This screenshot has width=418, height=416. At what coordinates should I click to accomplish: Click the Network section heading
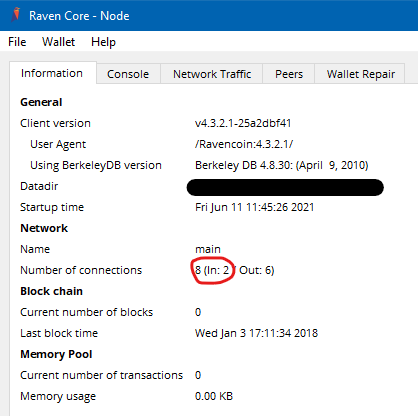(x=44, y=228)
